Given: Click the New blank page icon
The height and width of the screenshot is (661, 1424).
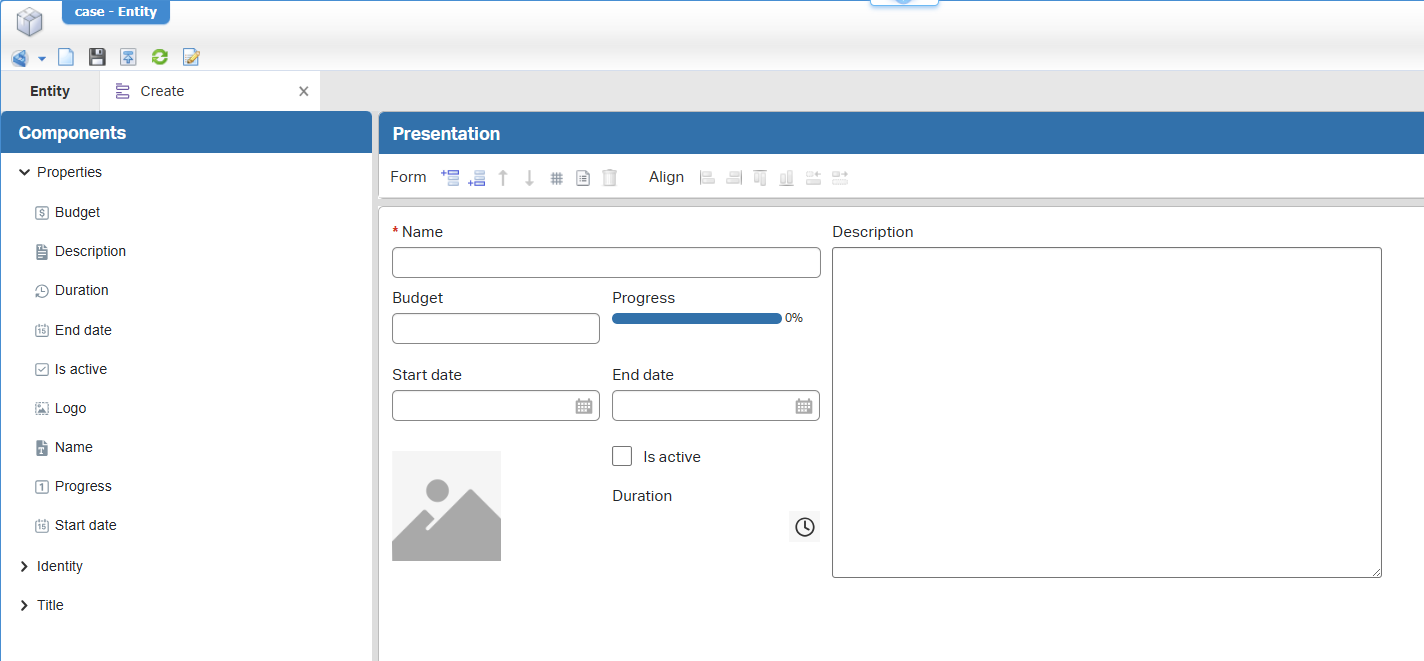Looking at the screenshot, I should pyautogui.click(x=66, y=57).
